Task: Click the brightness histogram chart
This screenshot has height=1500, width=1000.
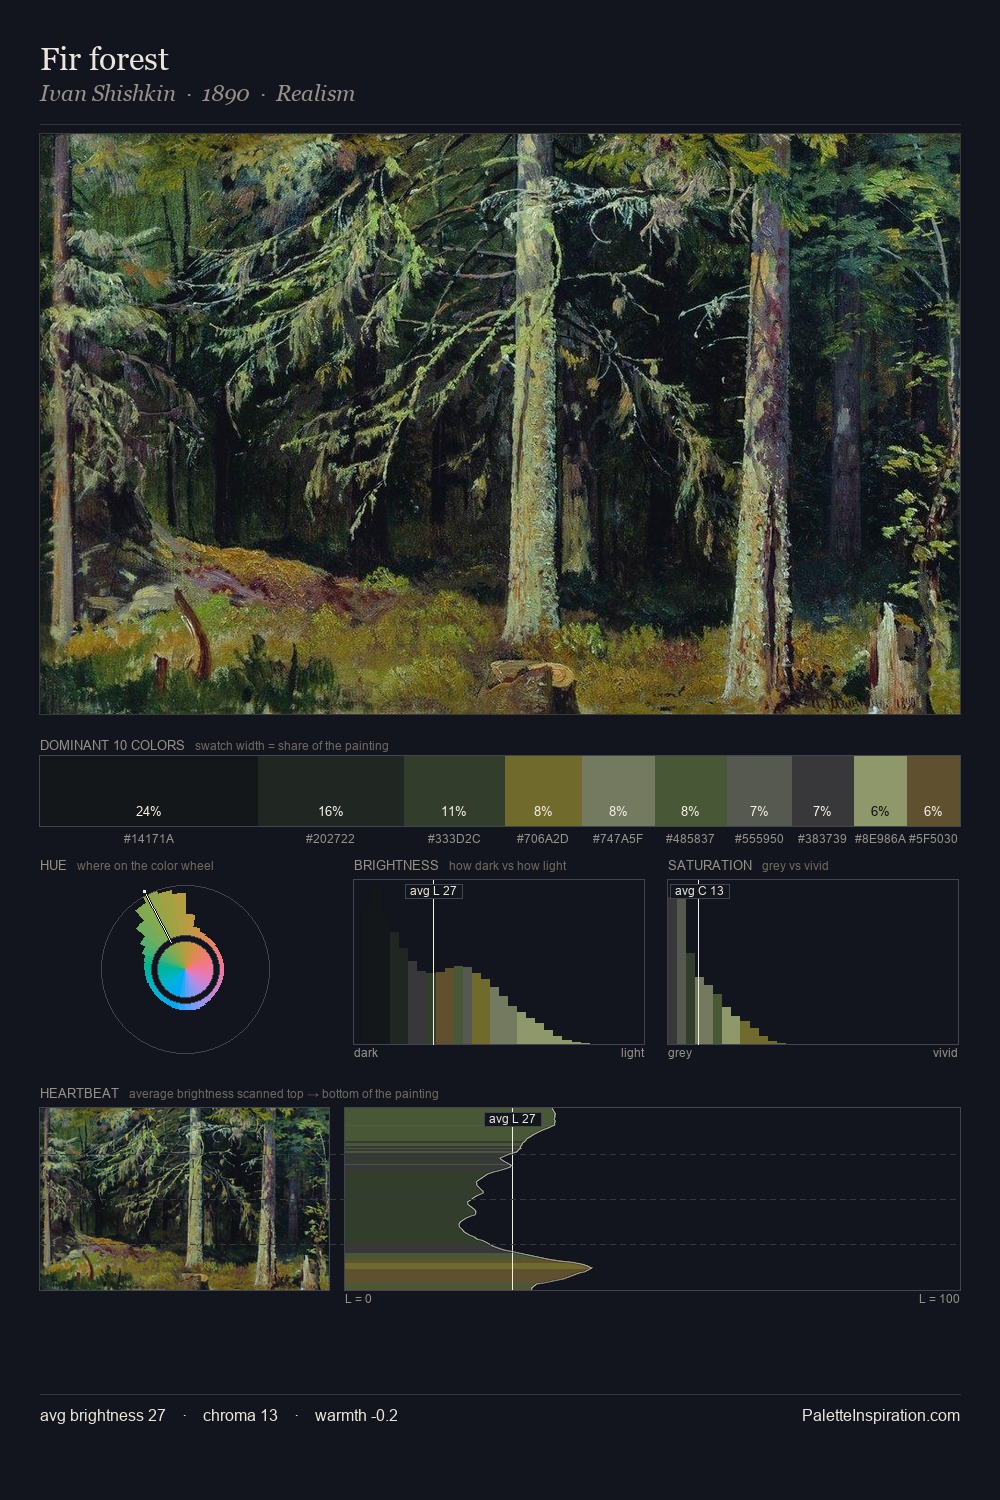Action: pyautogui.click(x=499, y=962)
